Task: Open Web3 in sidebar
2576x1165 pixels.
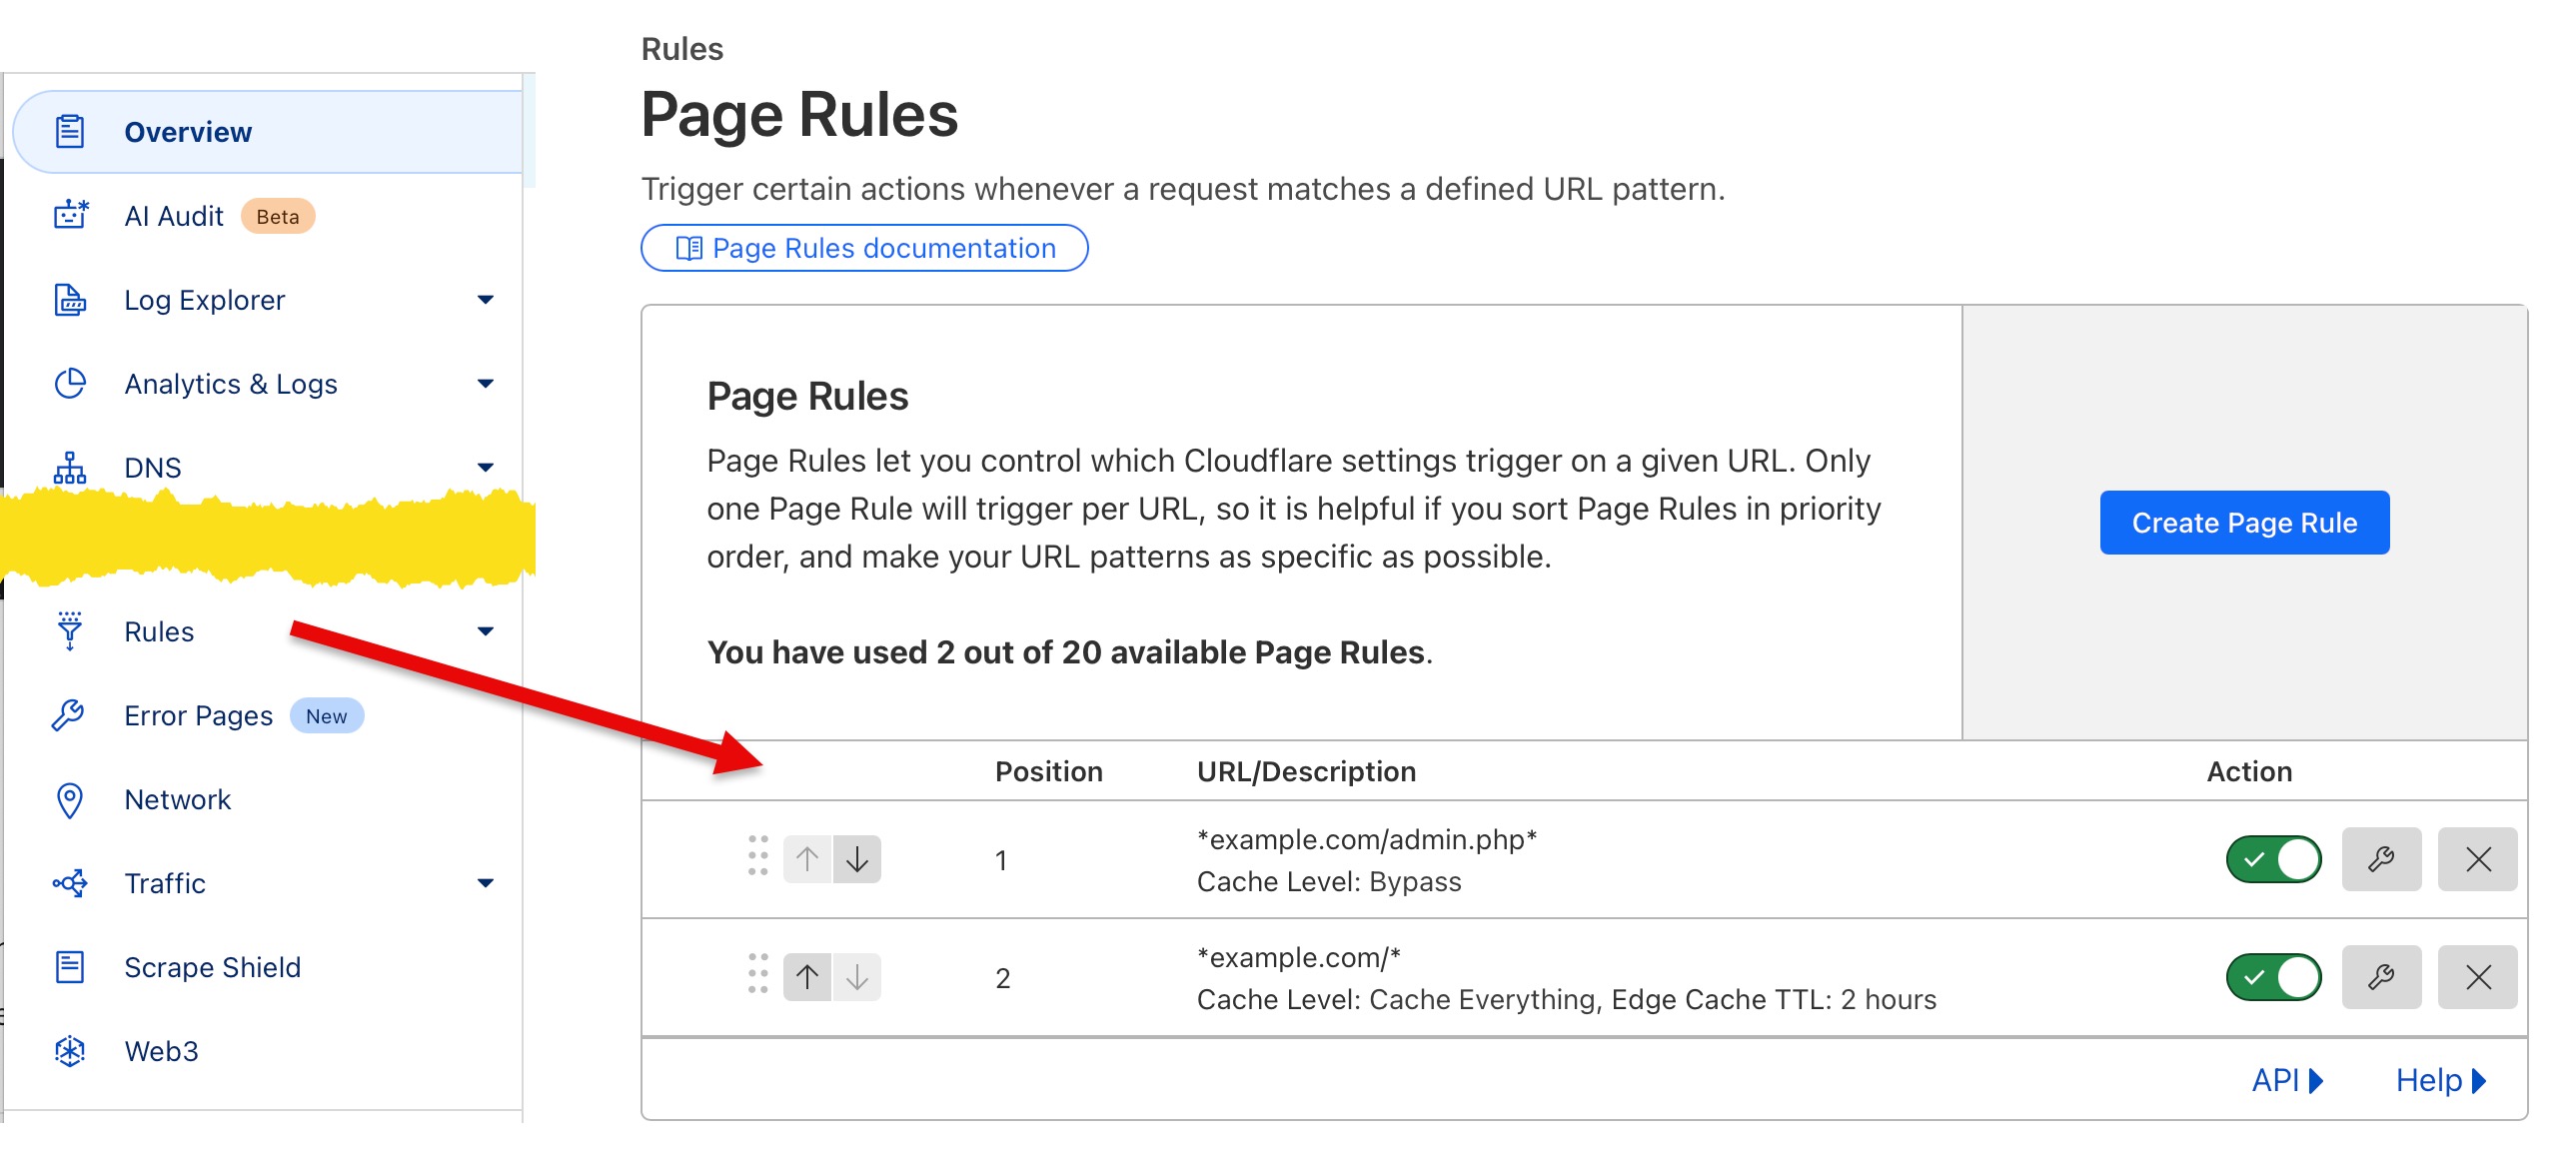Action: [x=161, y=1052]
